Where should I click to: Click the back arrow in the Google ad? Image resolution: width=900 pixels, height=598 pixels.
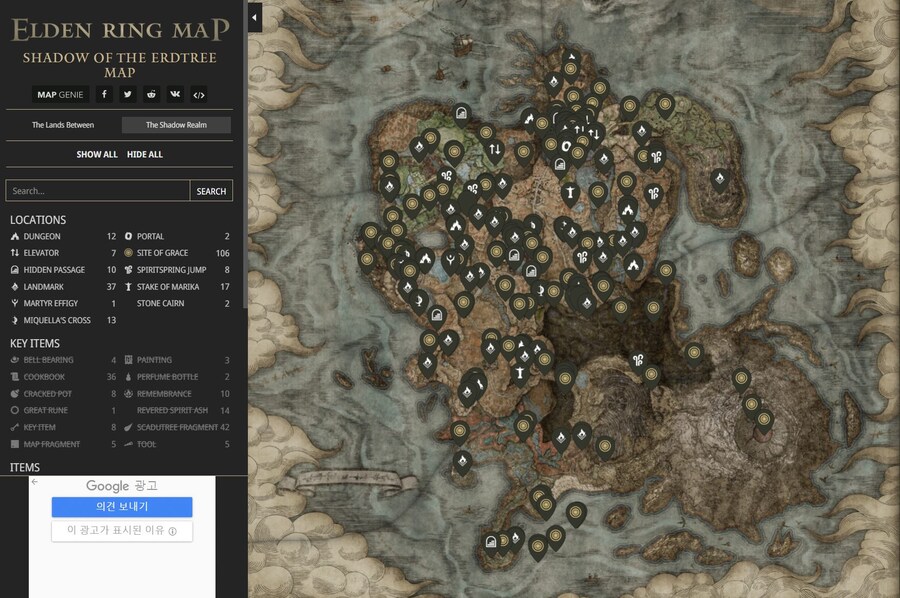coord(35,482)
